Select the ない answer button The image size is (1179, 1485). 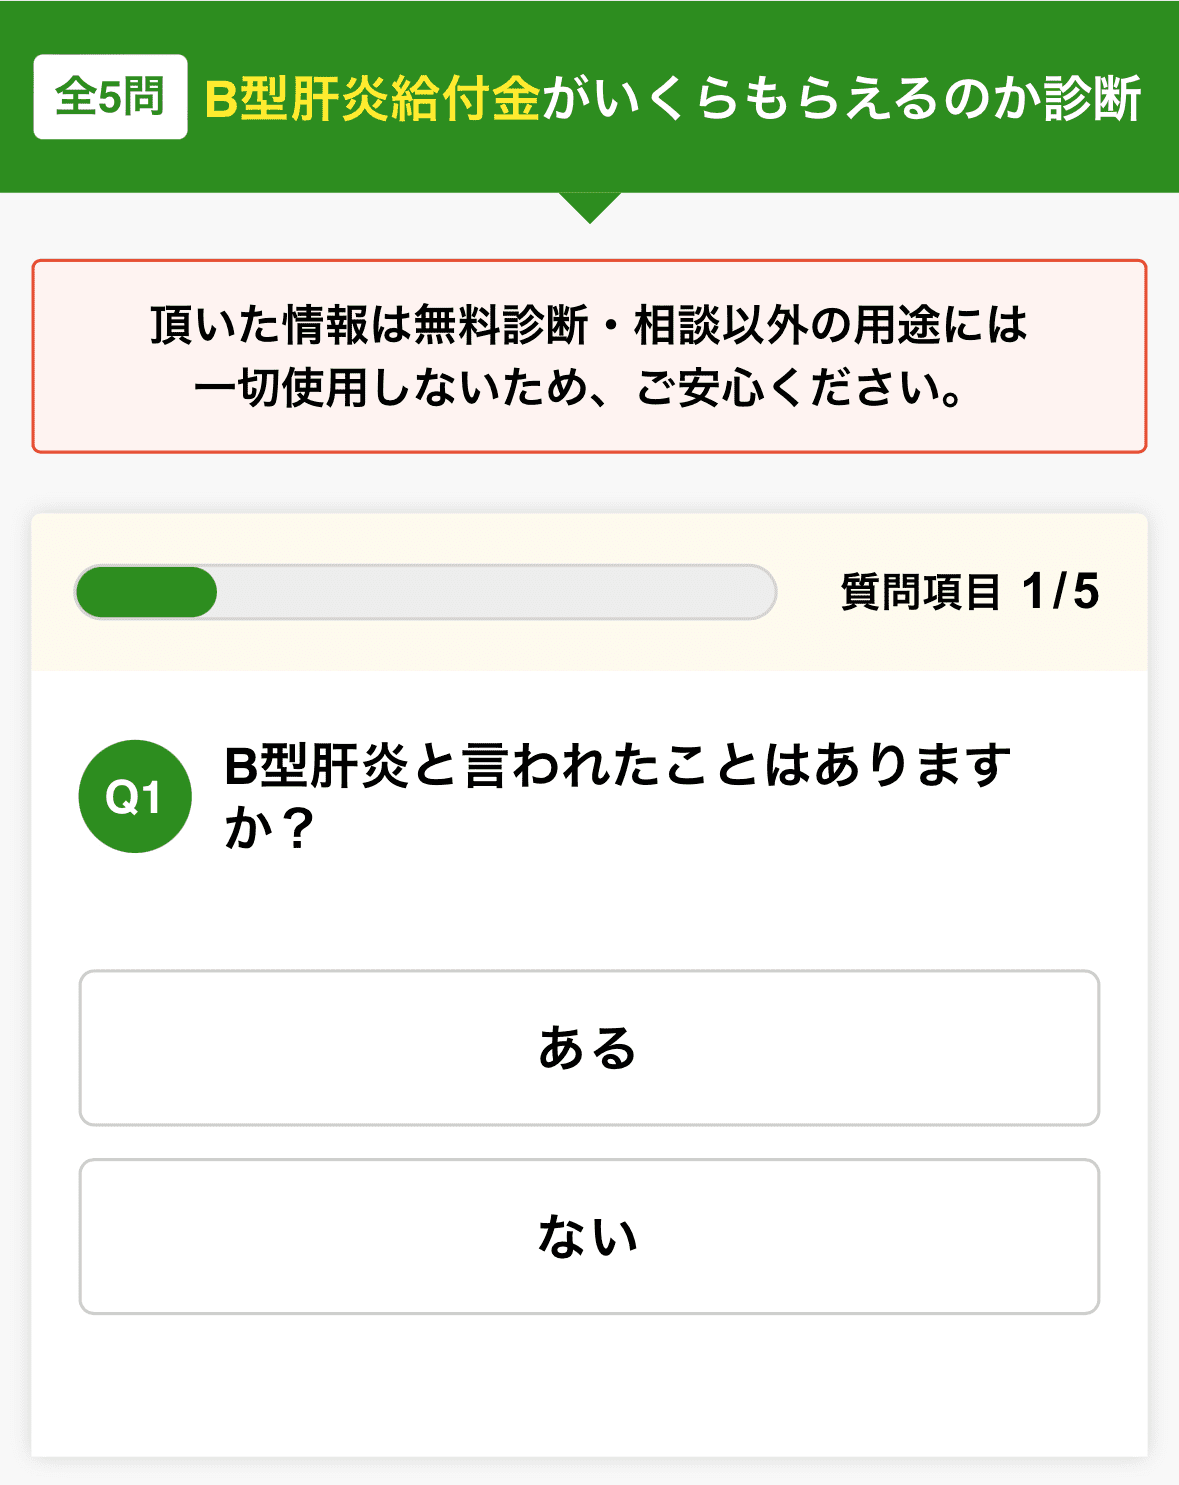pos(589,1236)
